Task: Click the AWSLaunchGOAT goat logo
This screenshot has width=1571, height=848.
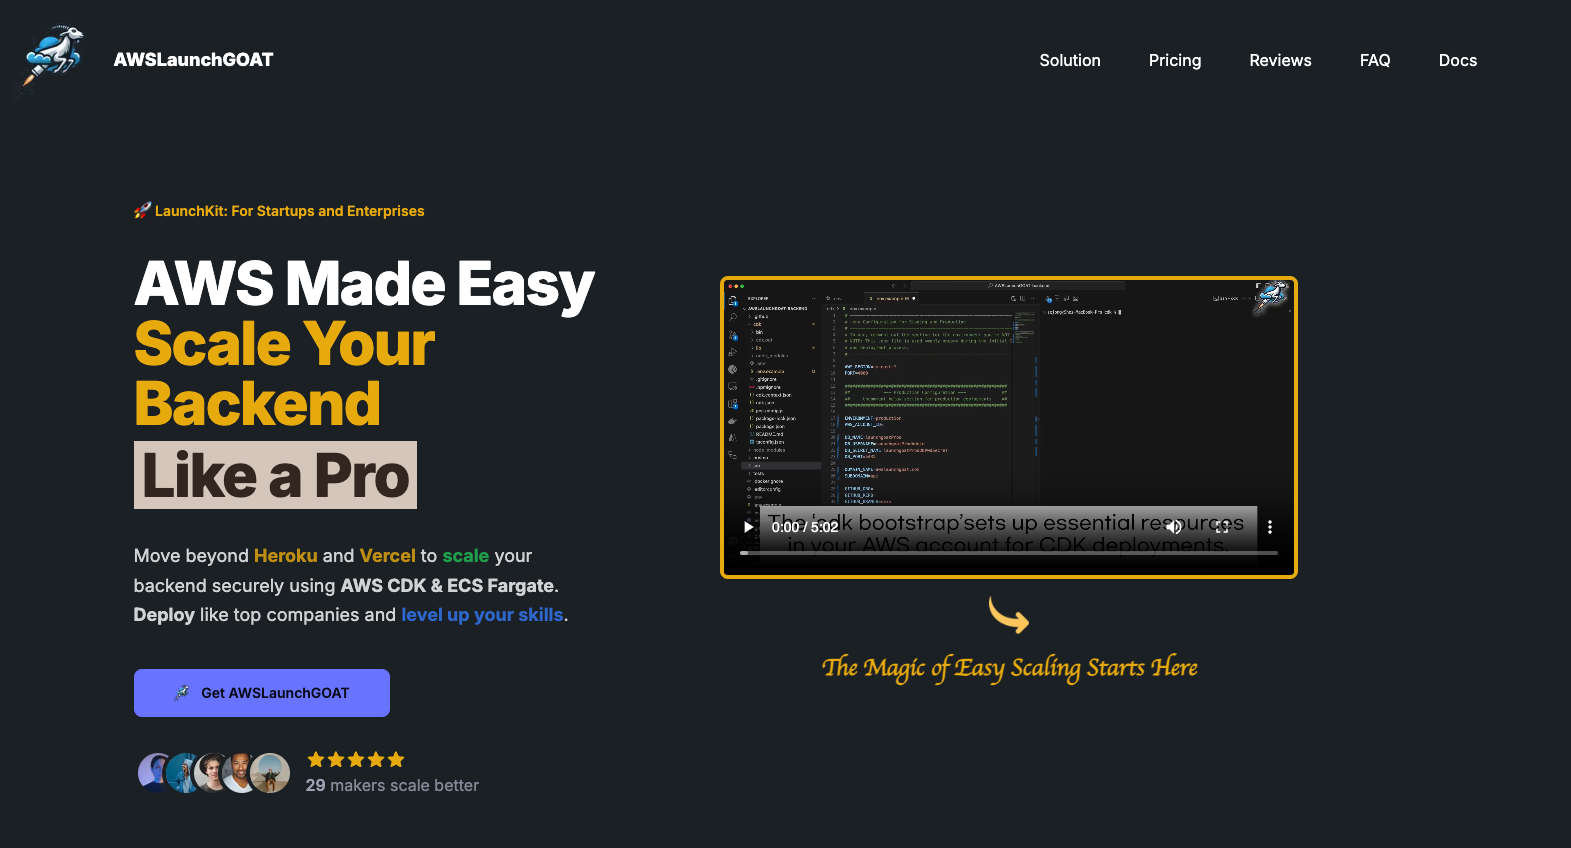Action: tap(50, 60)
